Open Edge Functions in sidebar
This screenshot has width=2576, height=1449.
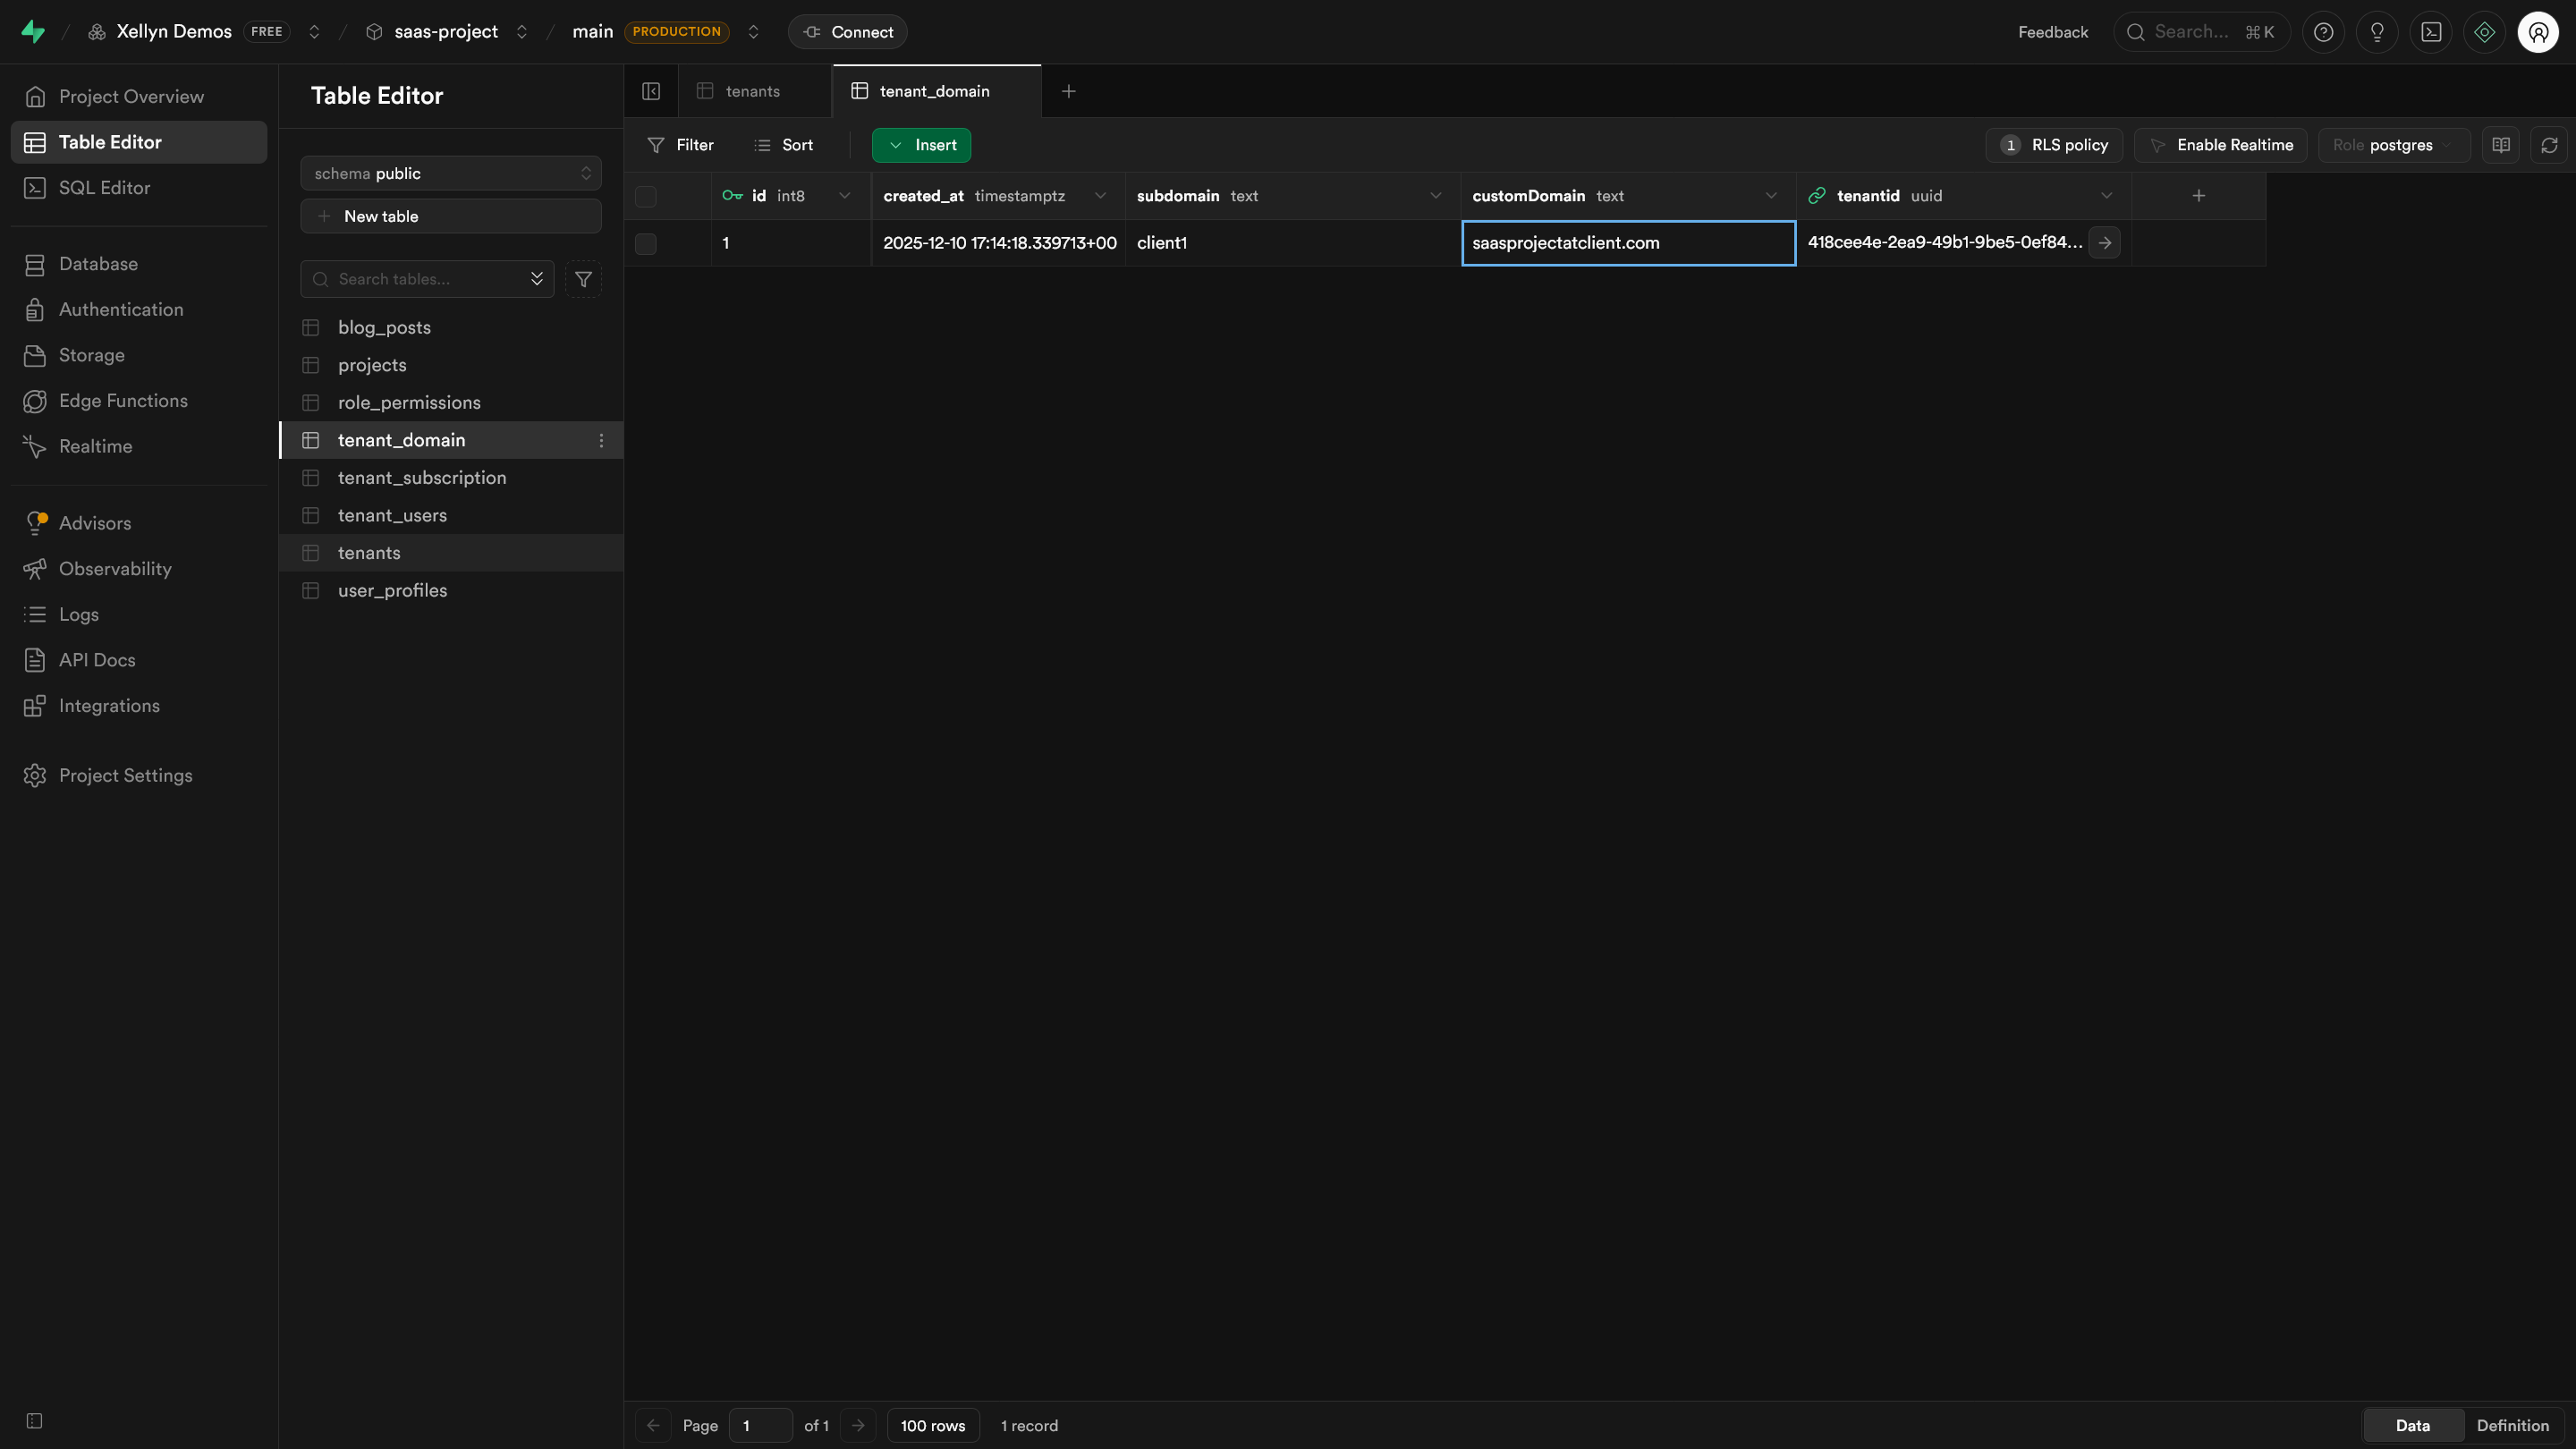pos(139,401)
